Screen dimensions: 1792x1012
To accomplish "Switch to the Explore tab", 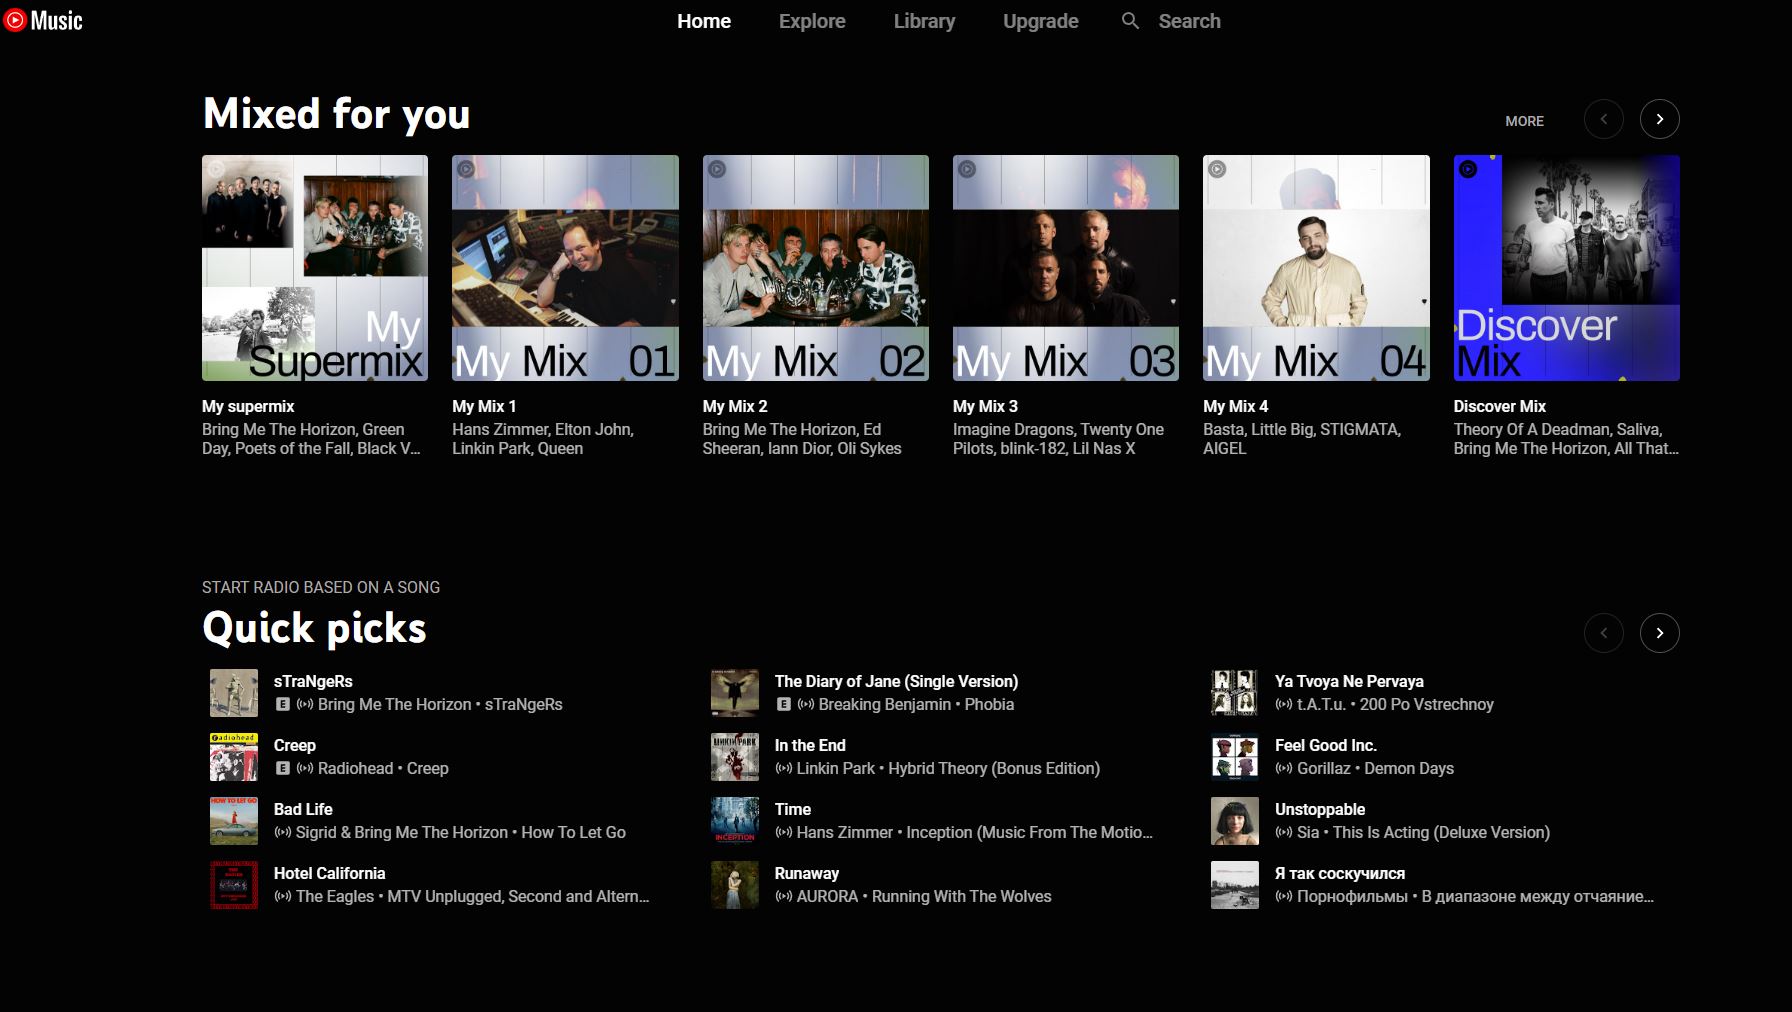I will point(812,21).
